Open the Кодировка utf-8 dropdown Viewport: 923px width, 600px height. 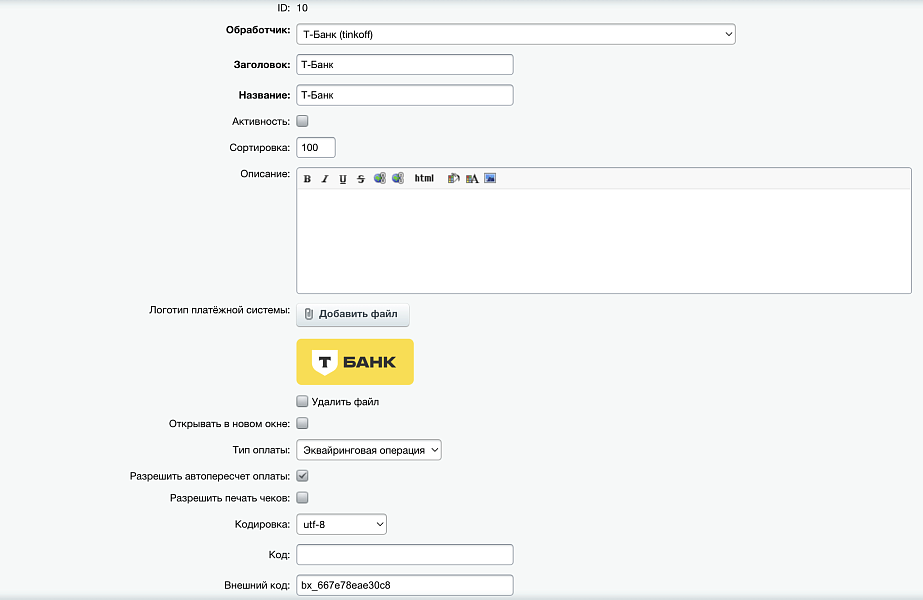(341, 524)
